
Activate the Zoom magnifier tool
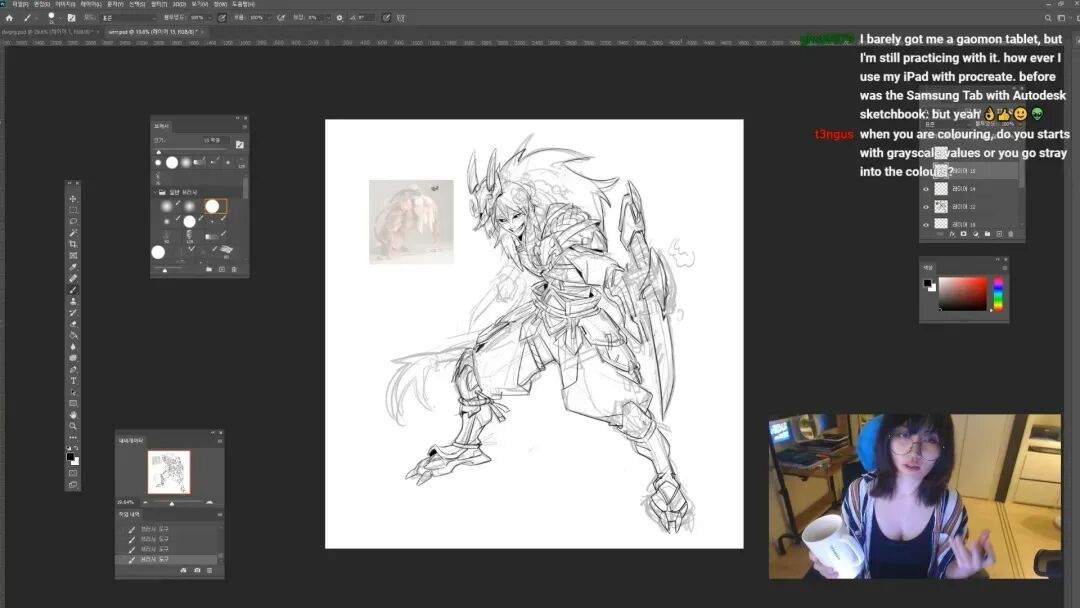click(x=73, y=426)
